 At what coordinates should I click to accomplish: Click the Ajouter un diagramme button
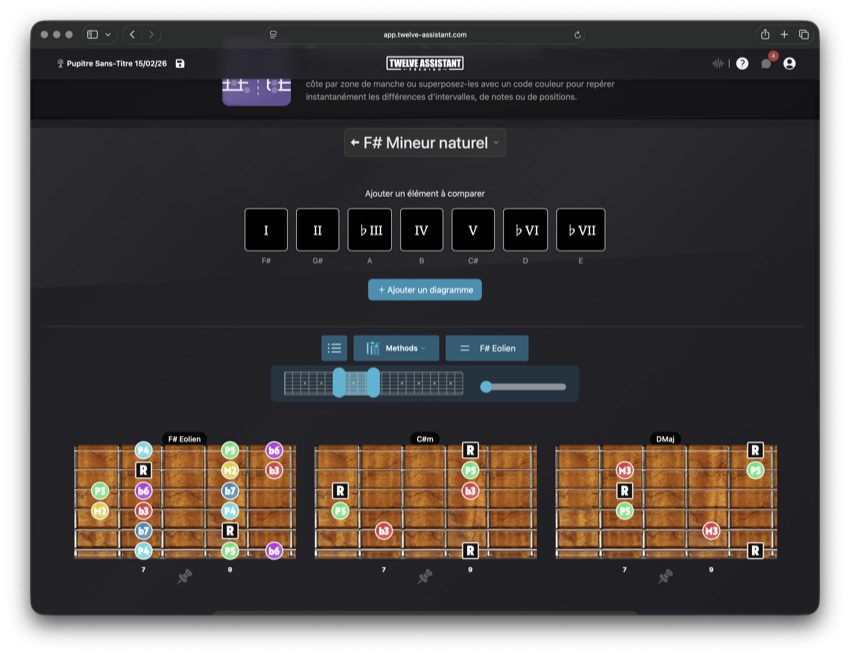coord(425,290)
